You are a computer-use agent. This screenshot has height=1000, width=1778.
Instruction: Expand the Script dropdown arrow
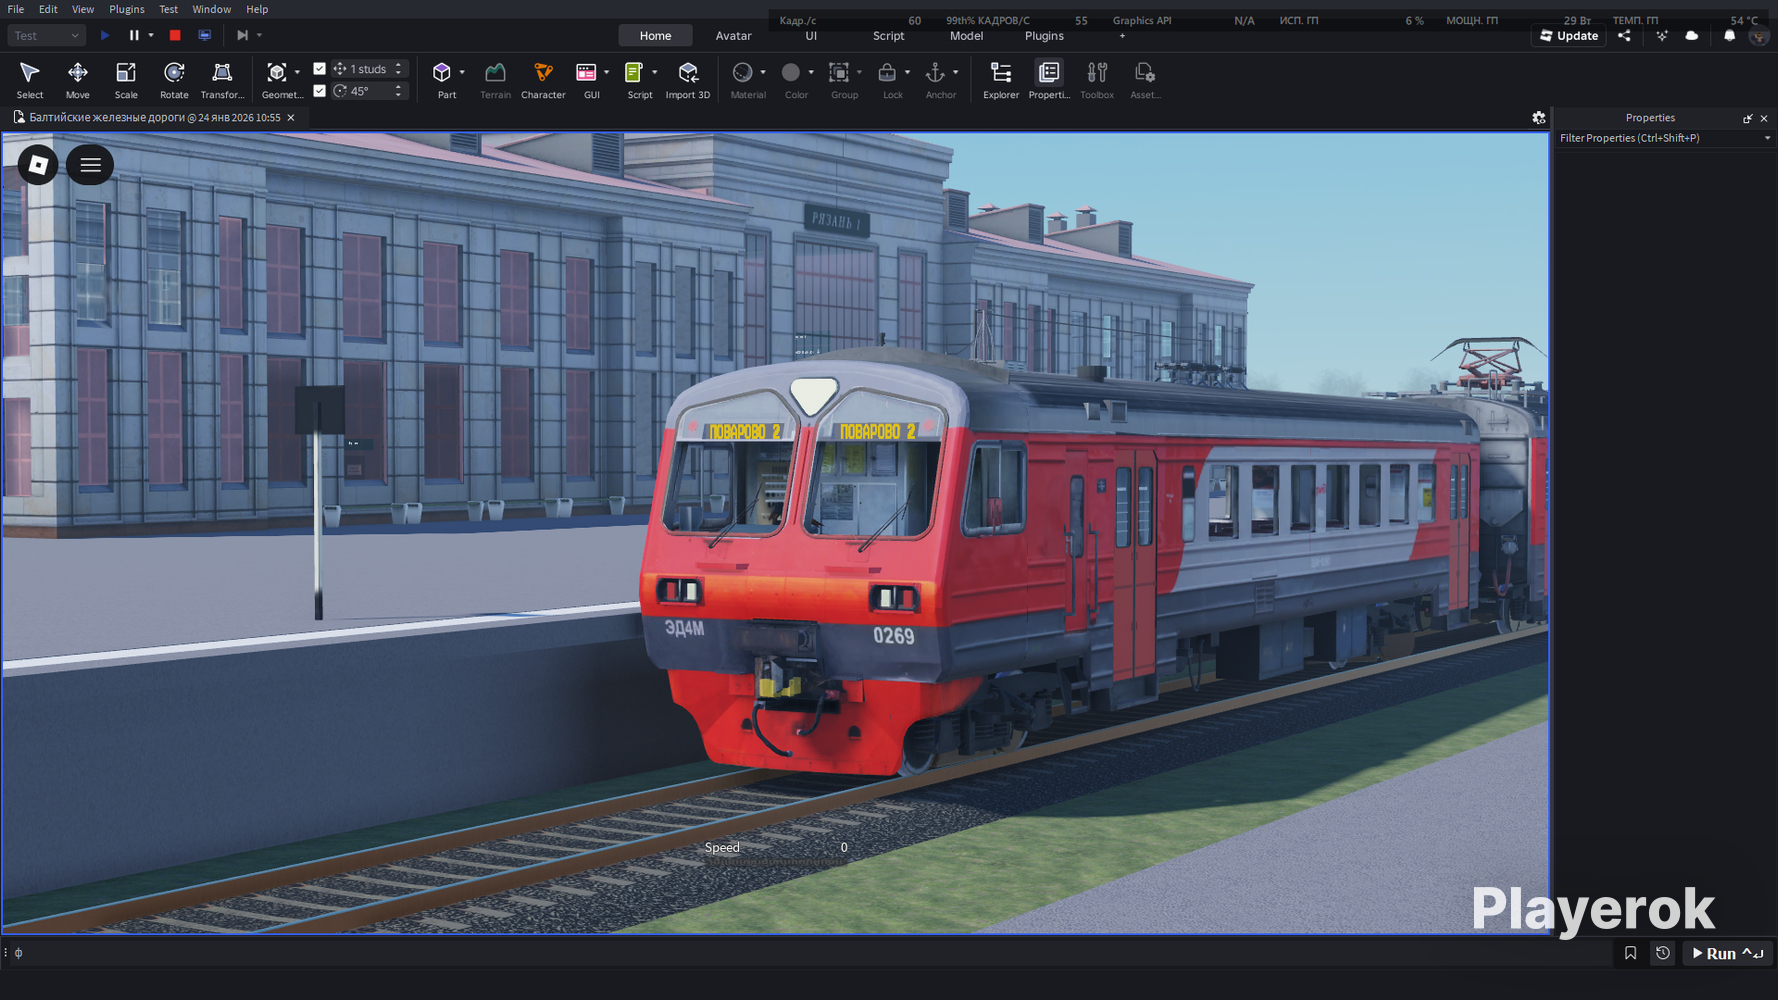pyautogui.click(x=655, y=72)
